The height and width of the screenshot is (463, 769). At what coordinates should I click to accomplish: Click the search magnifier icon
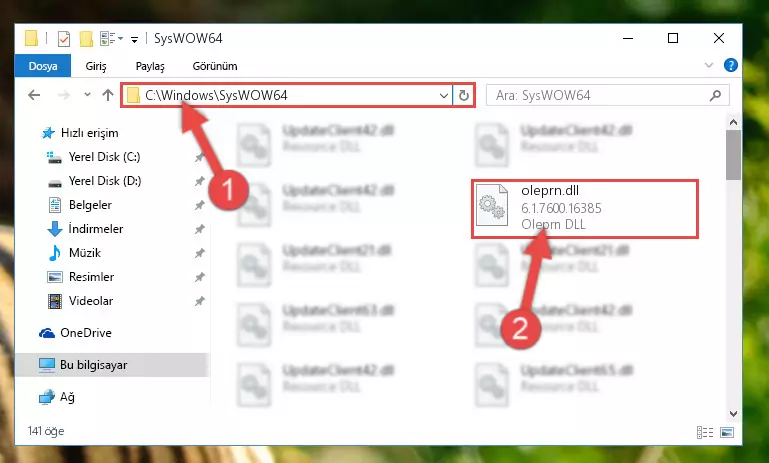[x=715, y=95]
